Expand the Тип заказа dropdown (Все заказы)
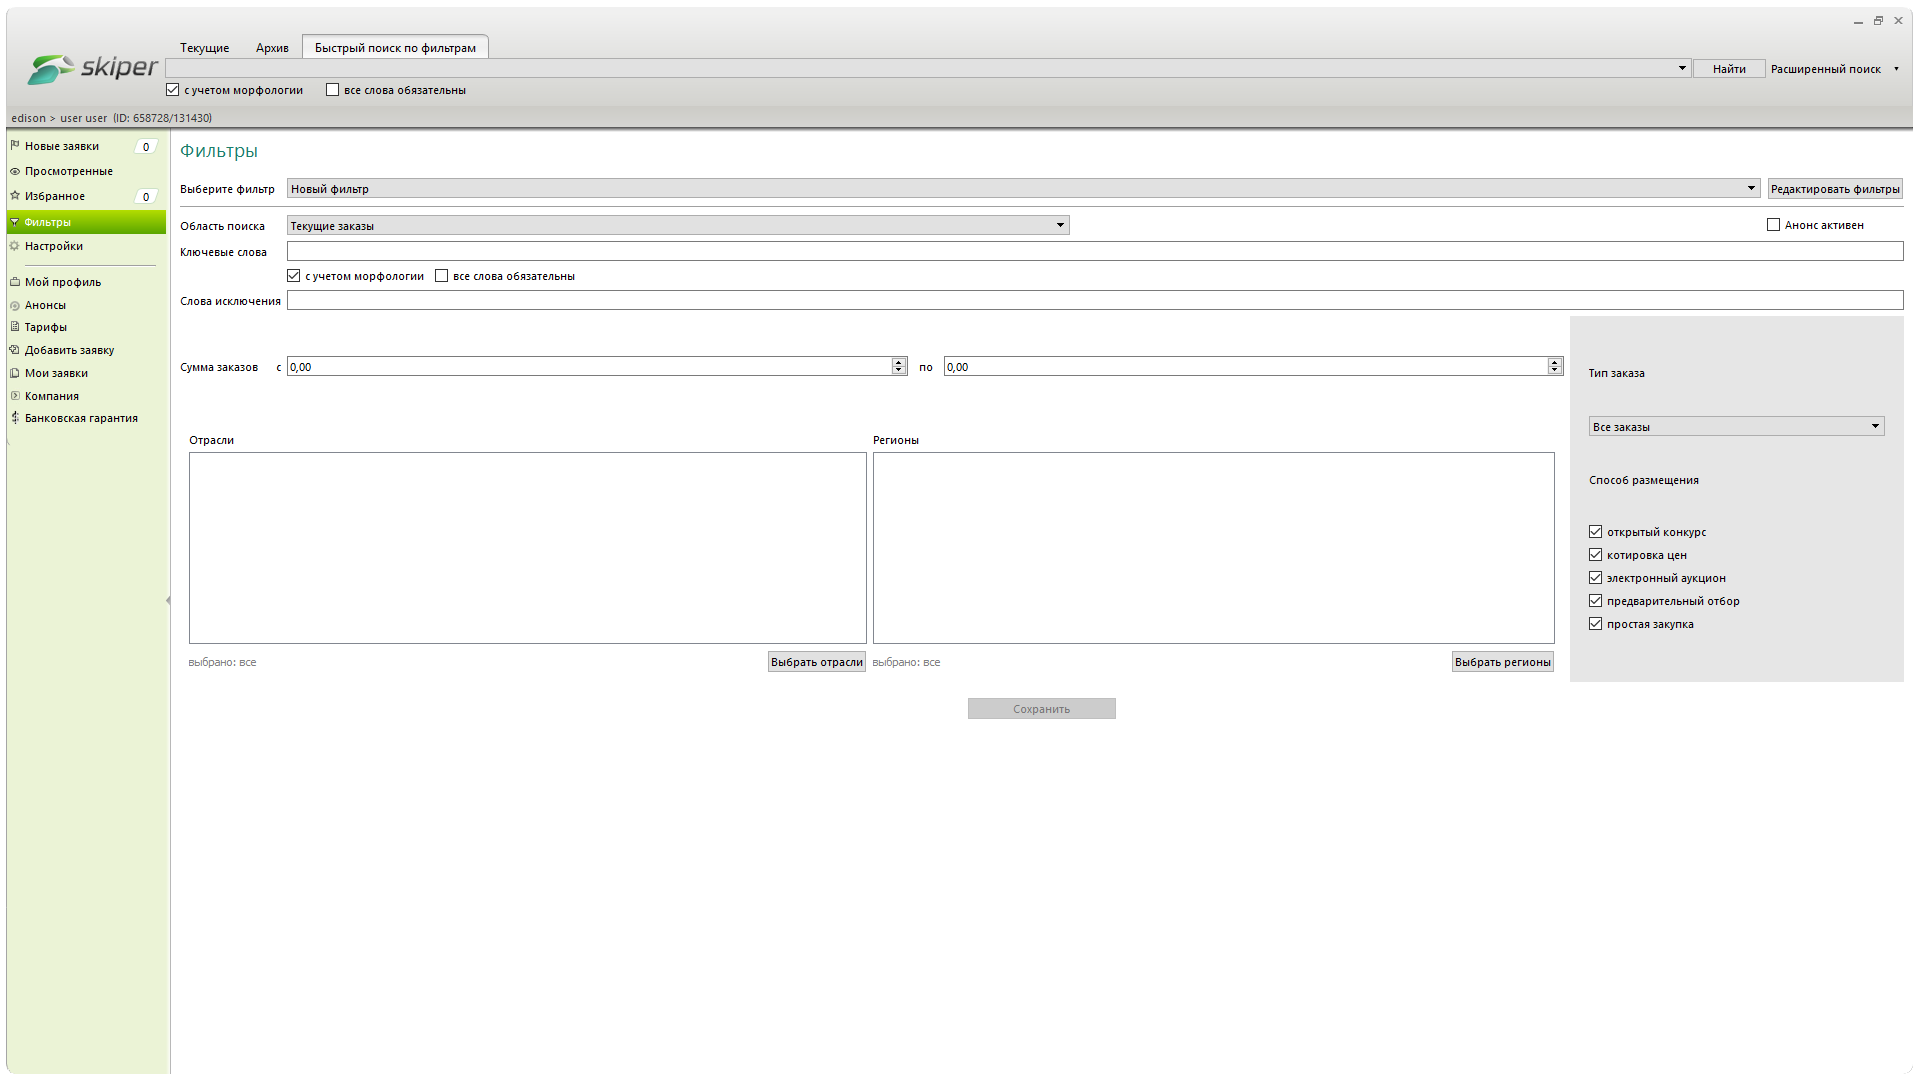 pyautogui.click(x=1875, y=427)
